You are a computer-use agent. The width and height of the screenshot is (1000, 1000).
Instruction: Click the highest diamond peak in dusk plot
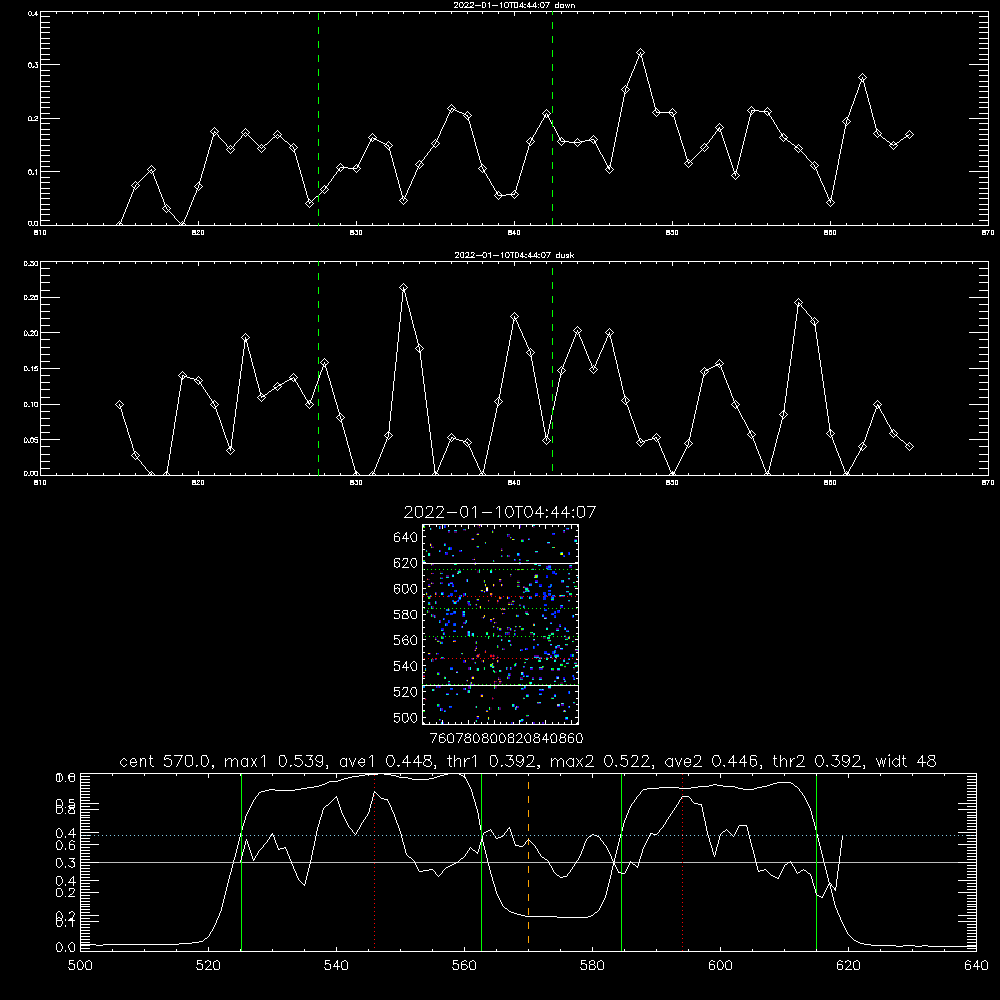(x=403, y=288)
